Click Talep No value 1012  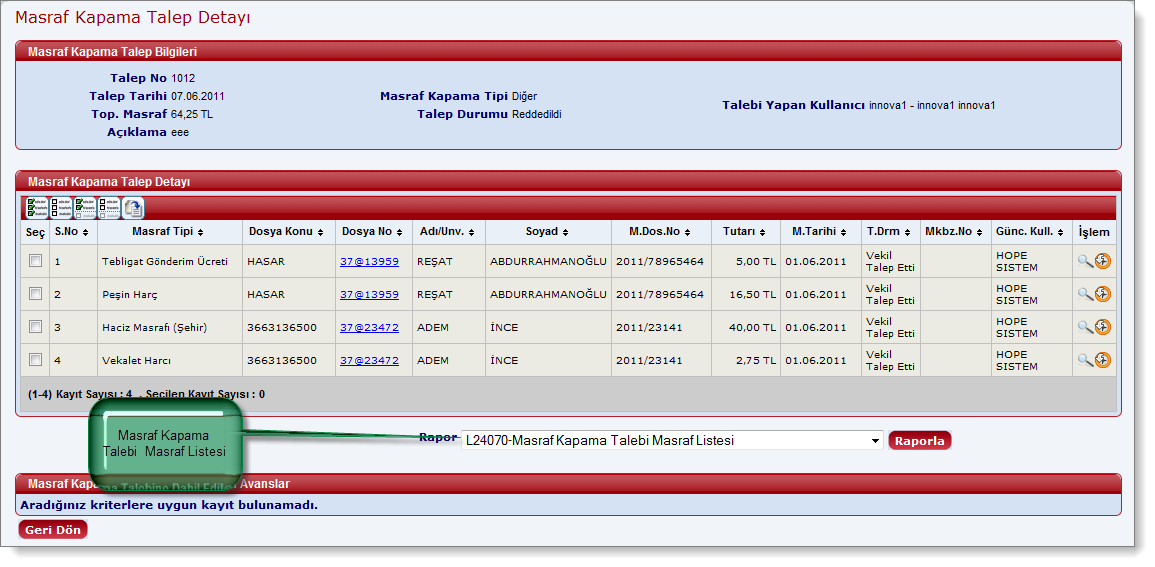[183, 78]
